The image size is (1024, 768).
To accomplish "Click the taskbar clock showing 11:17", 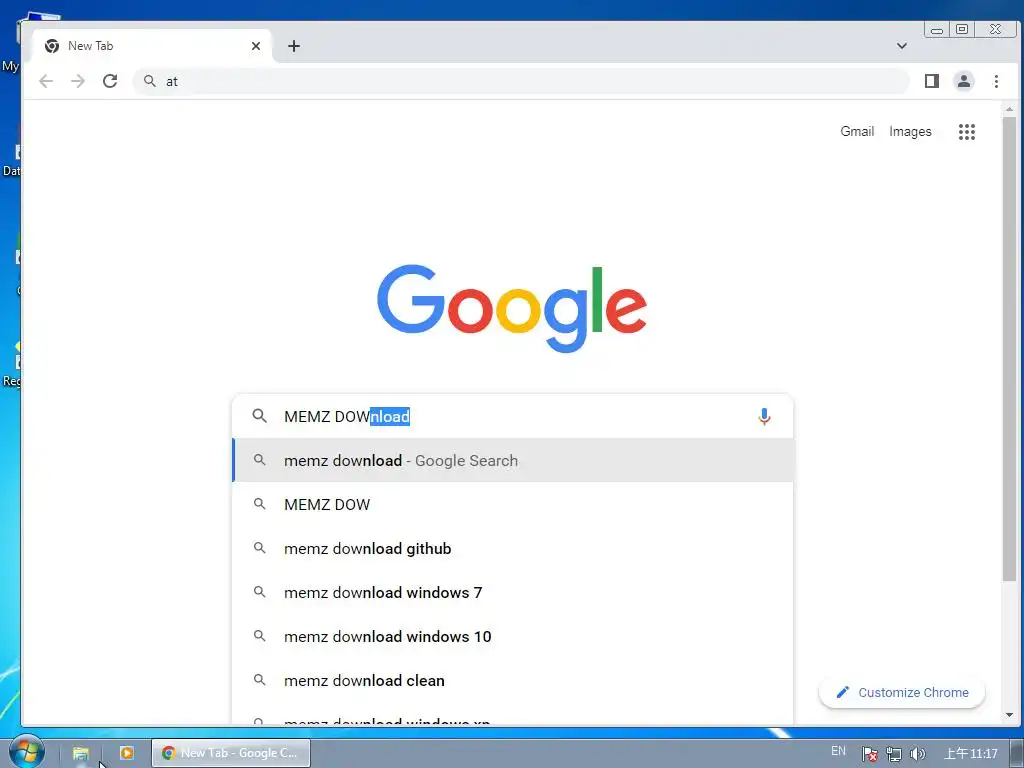I will (x=971, y=754).
